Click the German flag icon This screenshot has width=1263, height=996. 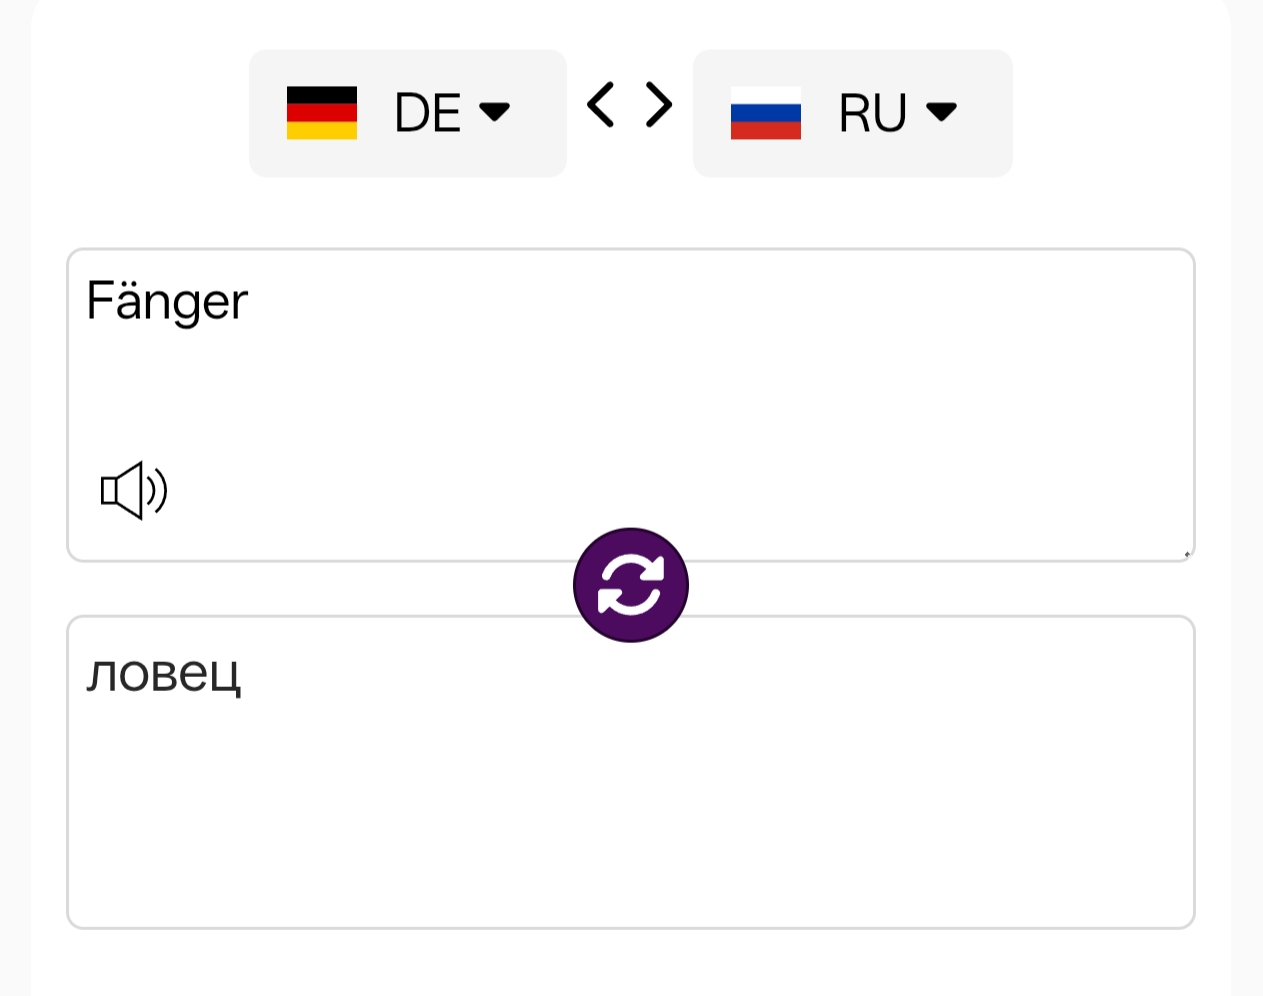[322, 113]
